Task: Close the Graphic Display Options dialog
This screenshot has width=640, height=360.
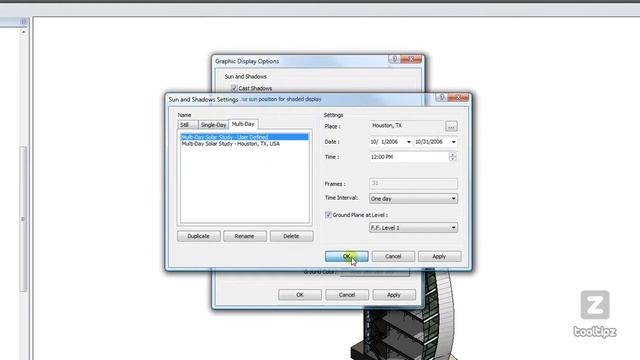Action: pyautogui.click(x=411, y=59)
